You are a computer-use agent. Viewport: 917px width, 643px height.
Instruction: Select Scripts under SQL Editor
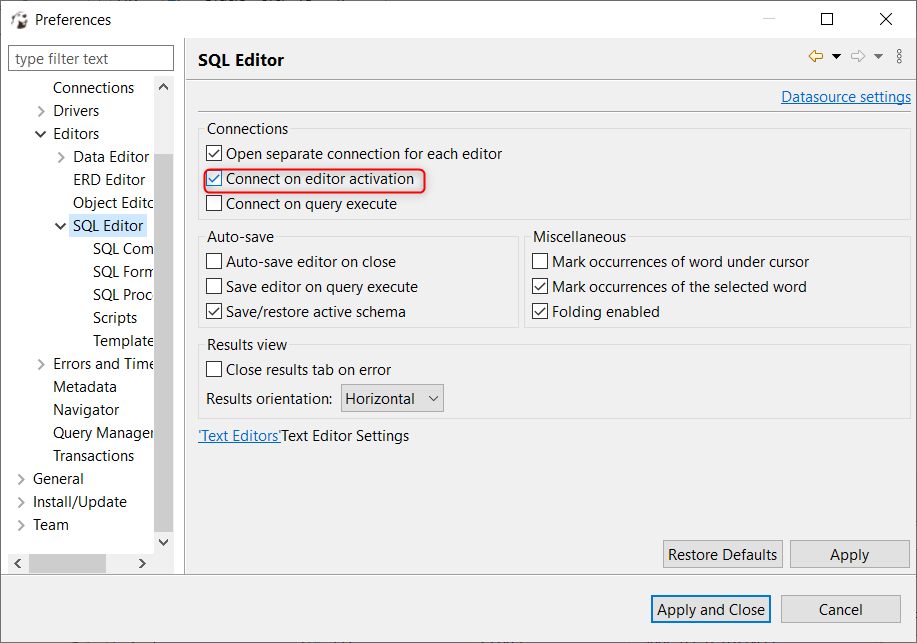(115, 318)
